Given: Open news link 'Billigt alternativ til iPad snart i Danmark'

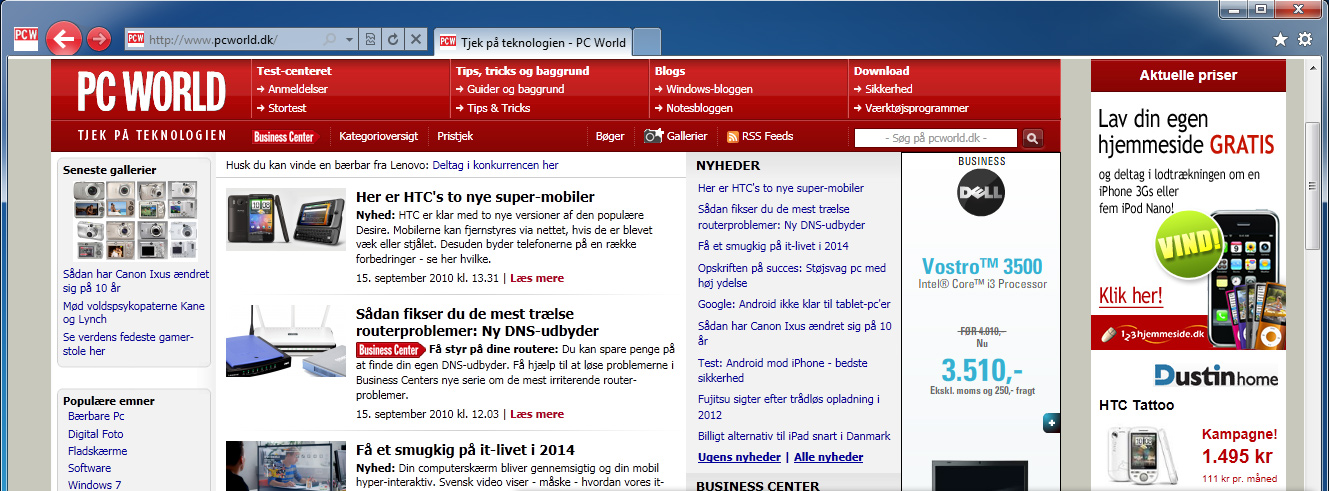Looking at the screenshot, I should coord(794,436).
